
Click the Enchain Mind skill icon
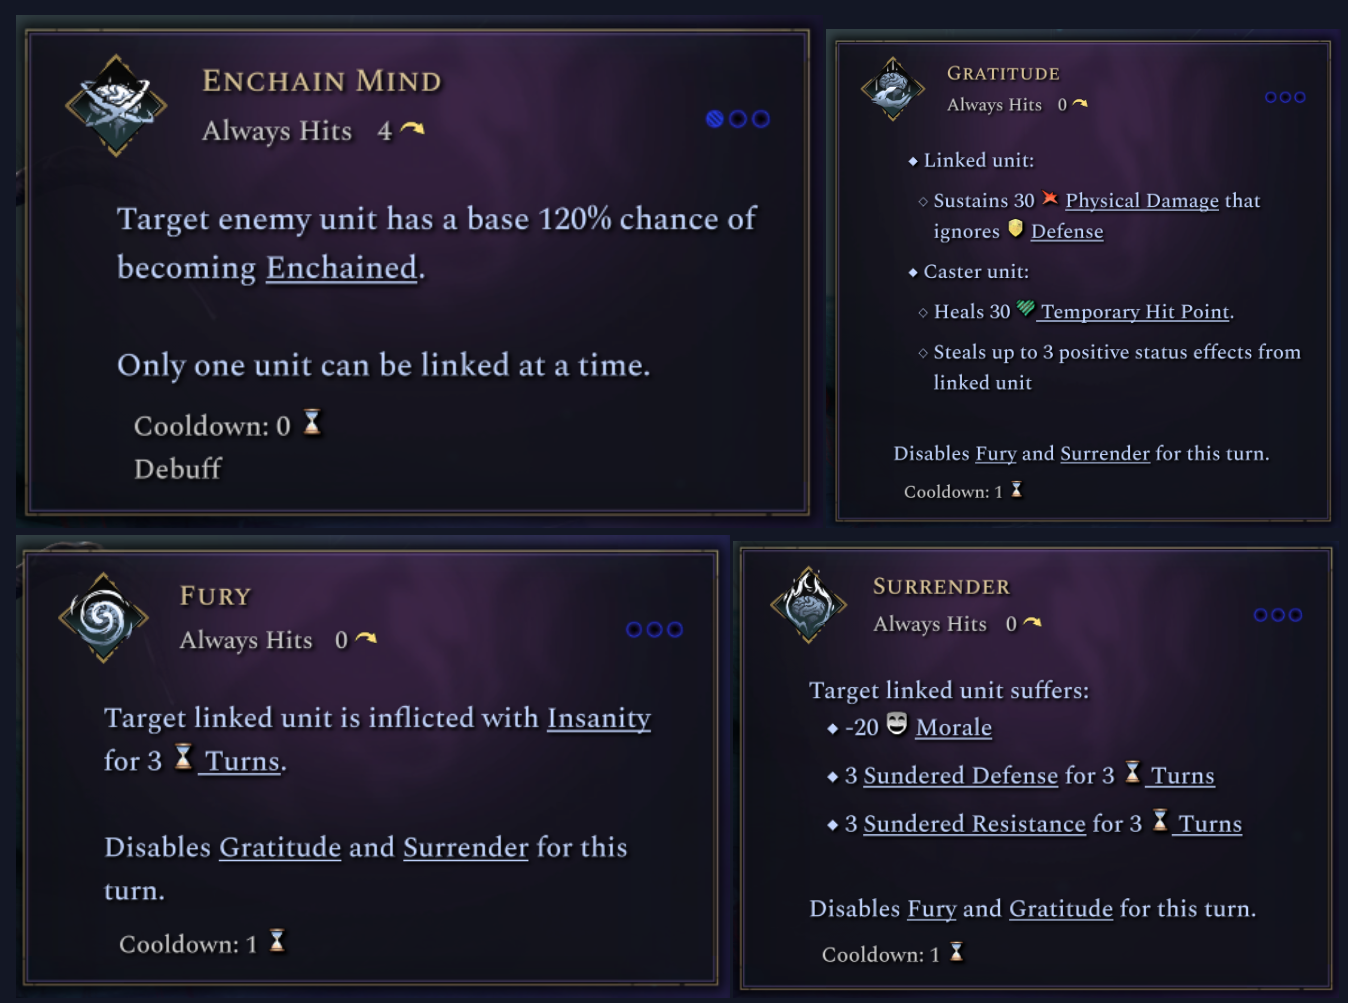point(116,105)
